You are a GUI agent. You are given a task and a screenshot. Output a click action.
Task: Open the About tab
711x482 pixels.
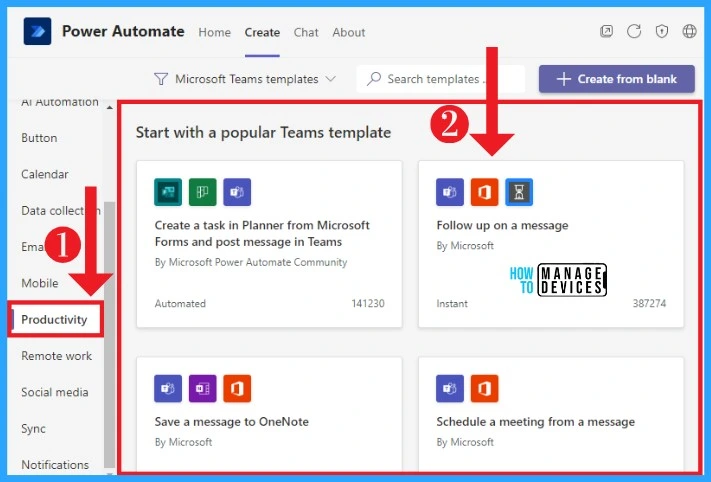click(349, 32)
